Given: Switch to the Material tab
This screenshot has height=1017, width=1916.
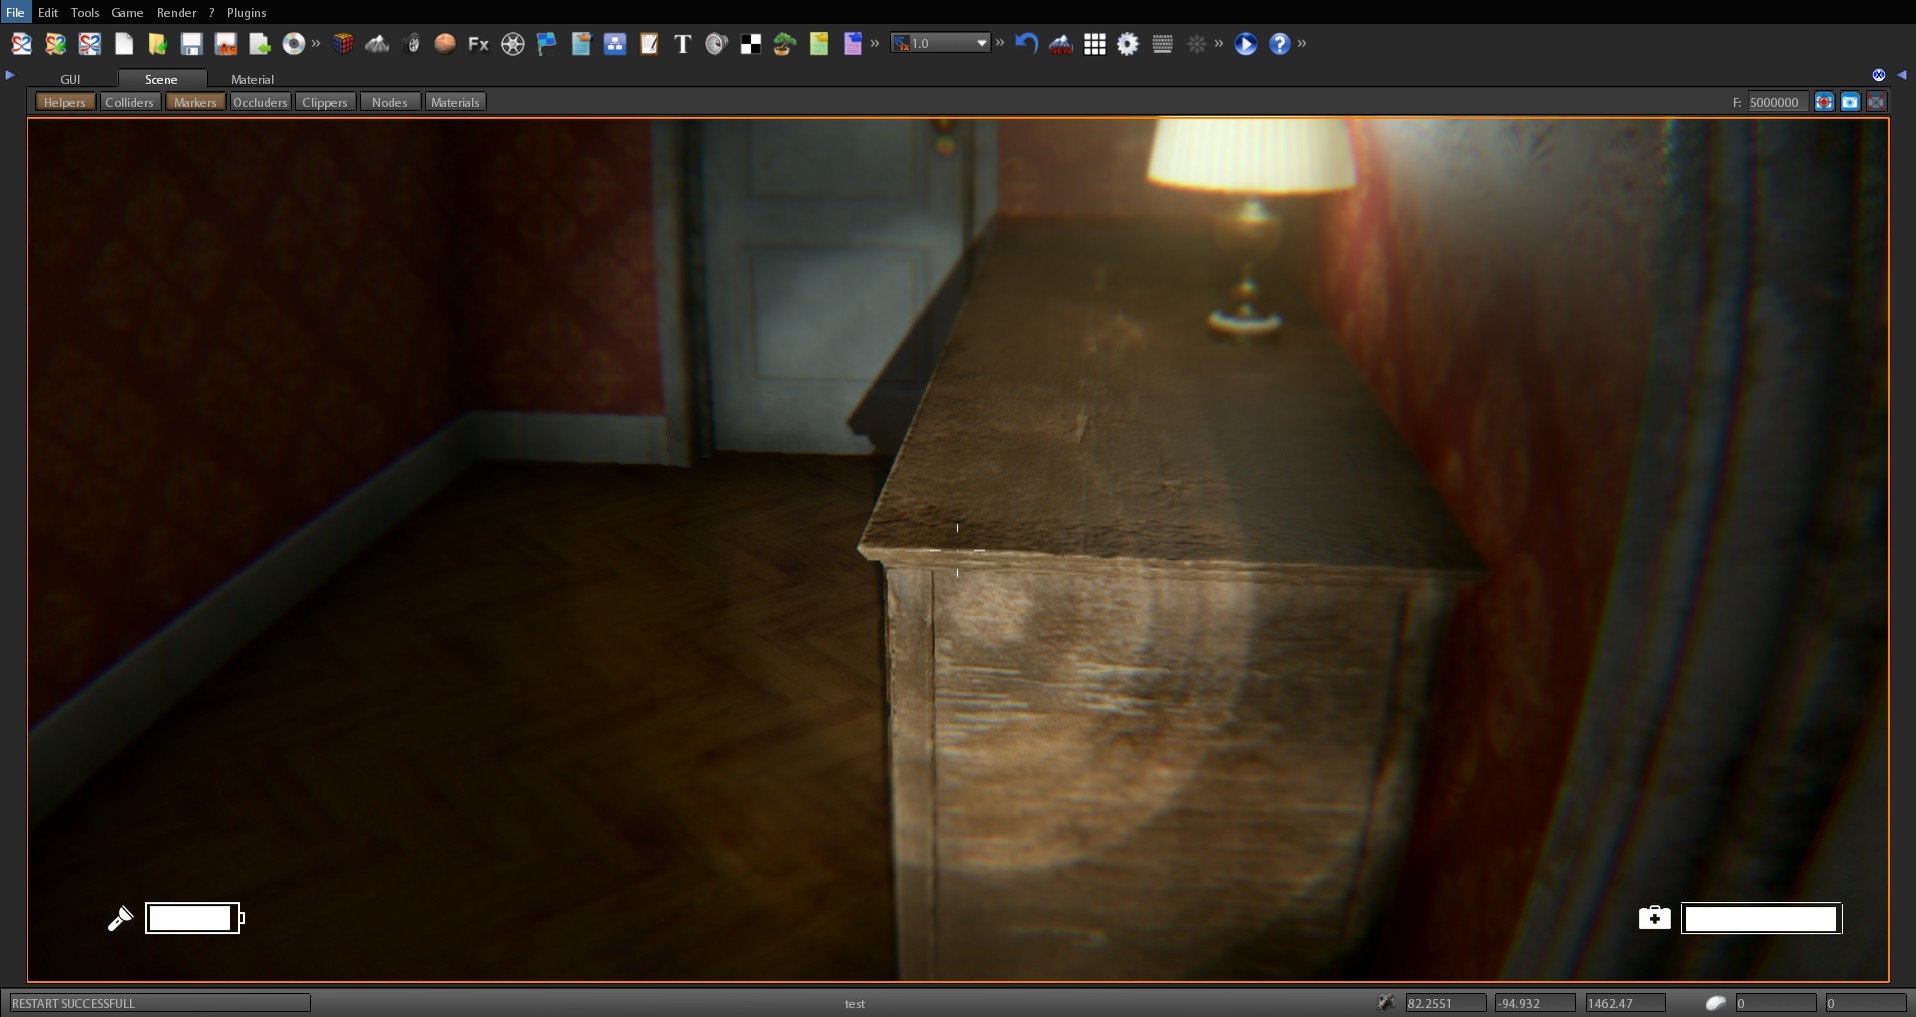Looking at the screenshot, I should tap(251, 79).
